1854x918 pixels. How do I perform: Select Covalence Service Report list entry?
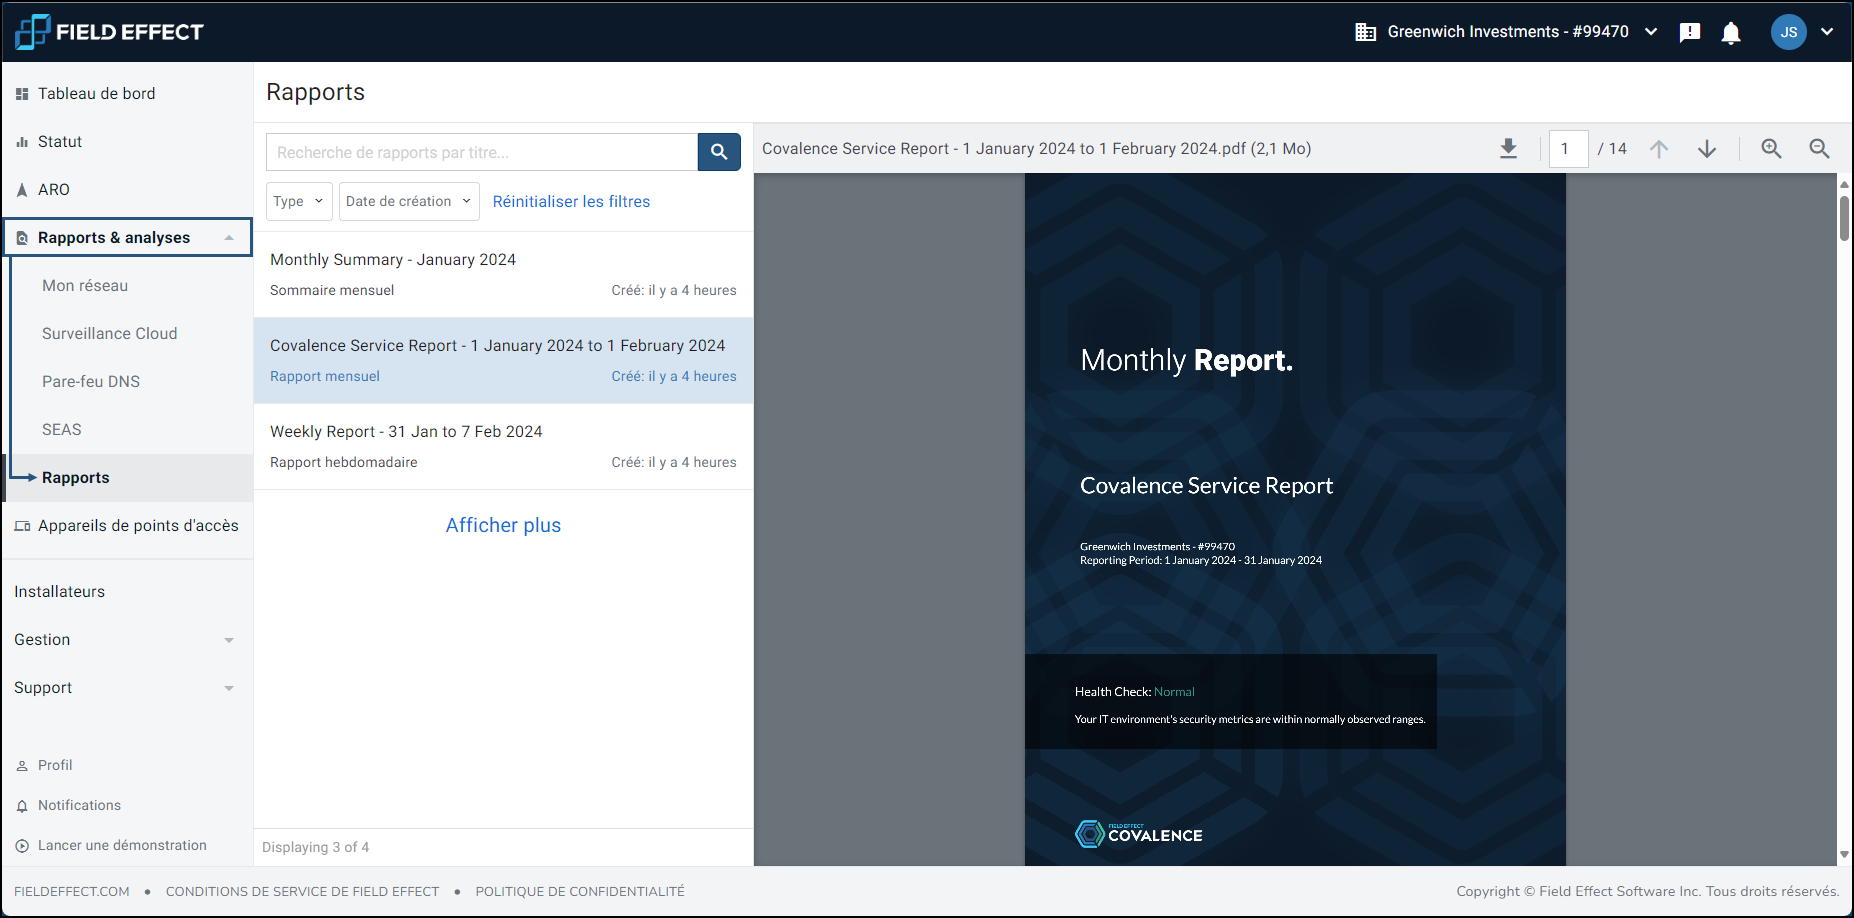503,361
